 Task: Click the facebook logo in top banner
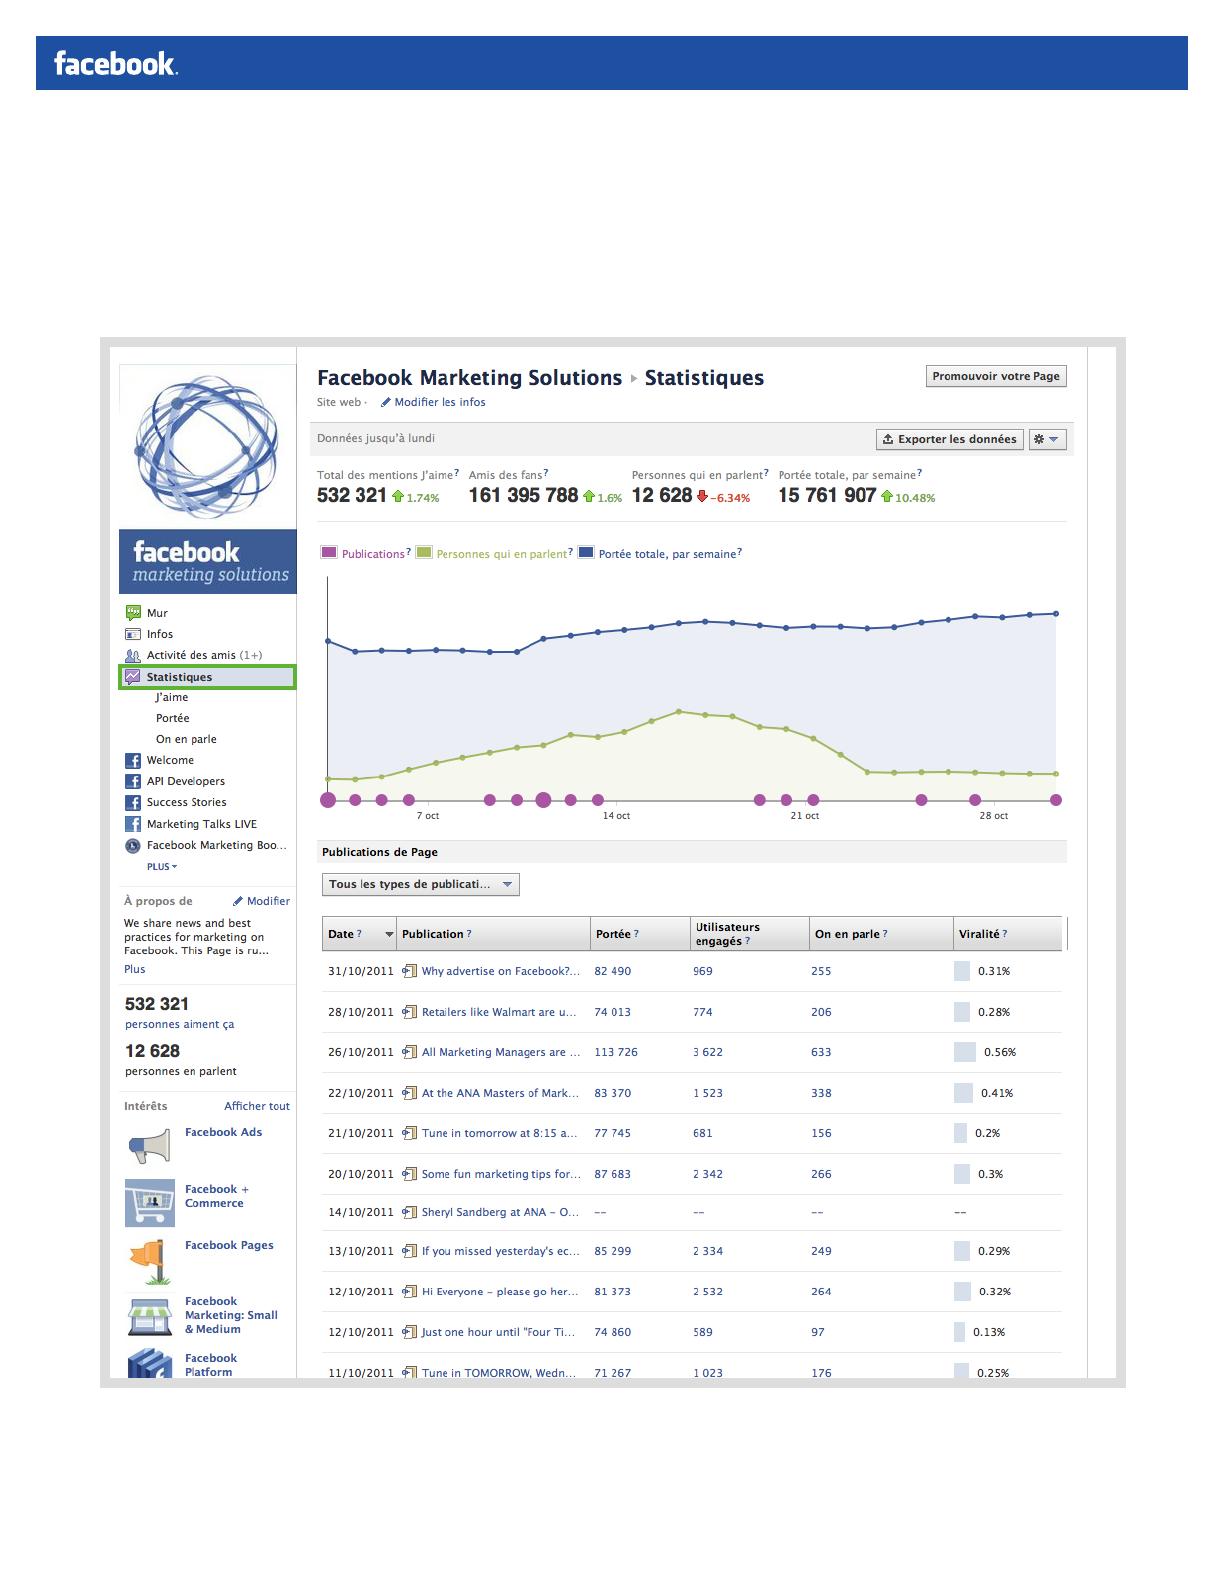click(x=116, y=64)
